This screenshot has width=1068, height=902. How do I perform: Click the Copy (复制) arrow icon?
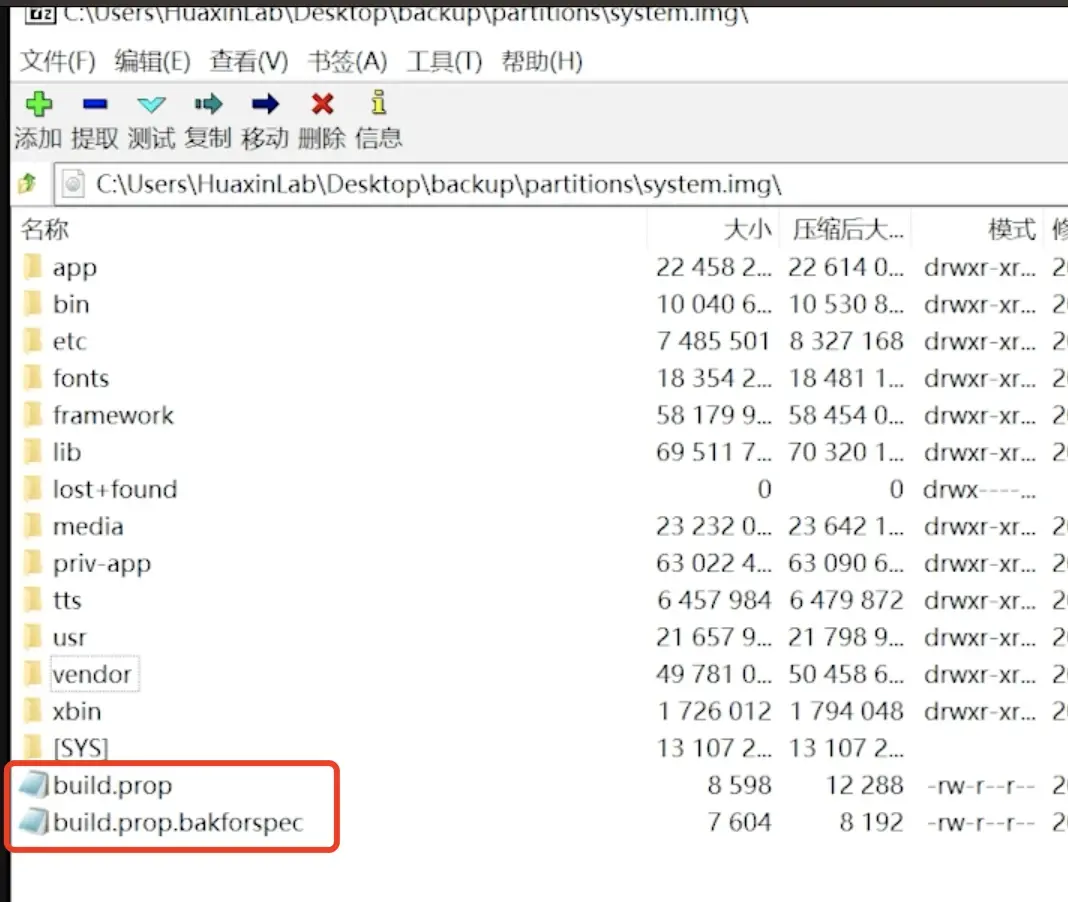click(x=208, y=103)
